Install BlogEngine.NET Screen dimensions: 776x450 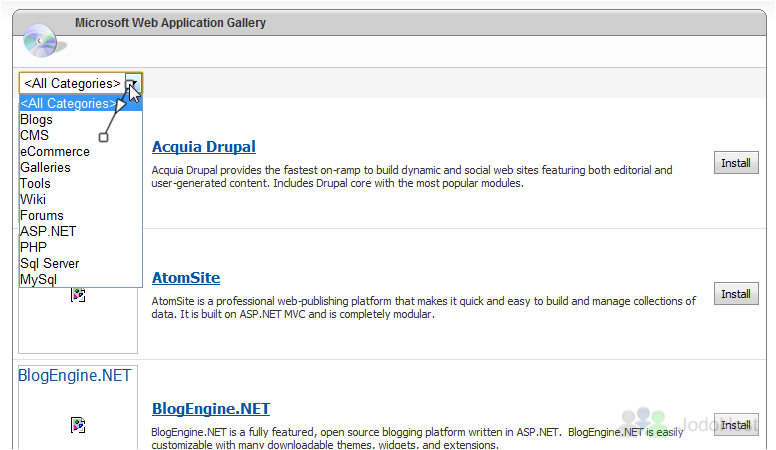736,425
